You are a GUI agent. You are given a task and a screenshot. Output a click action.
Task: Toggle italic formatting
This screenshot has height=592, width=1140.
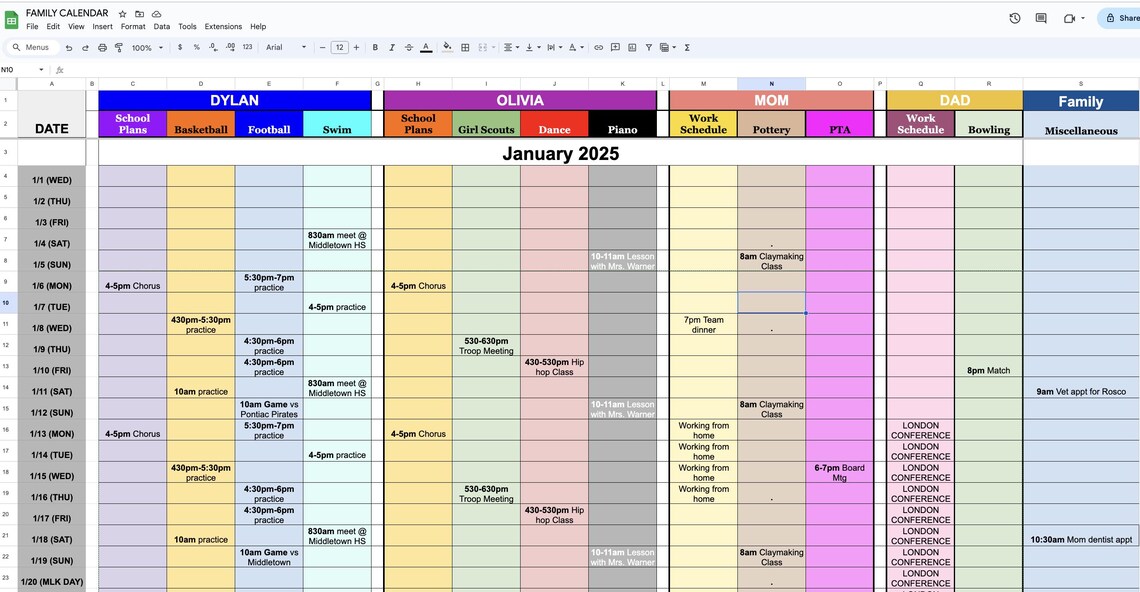point(391,47)
